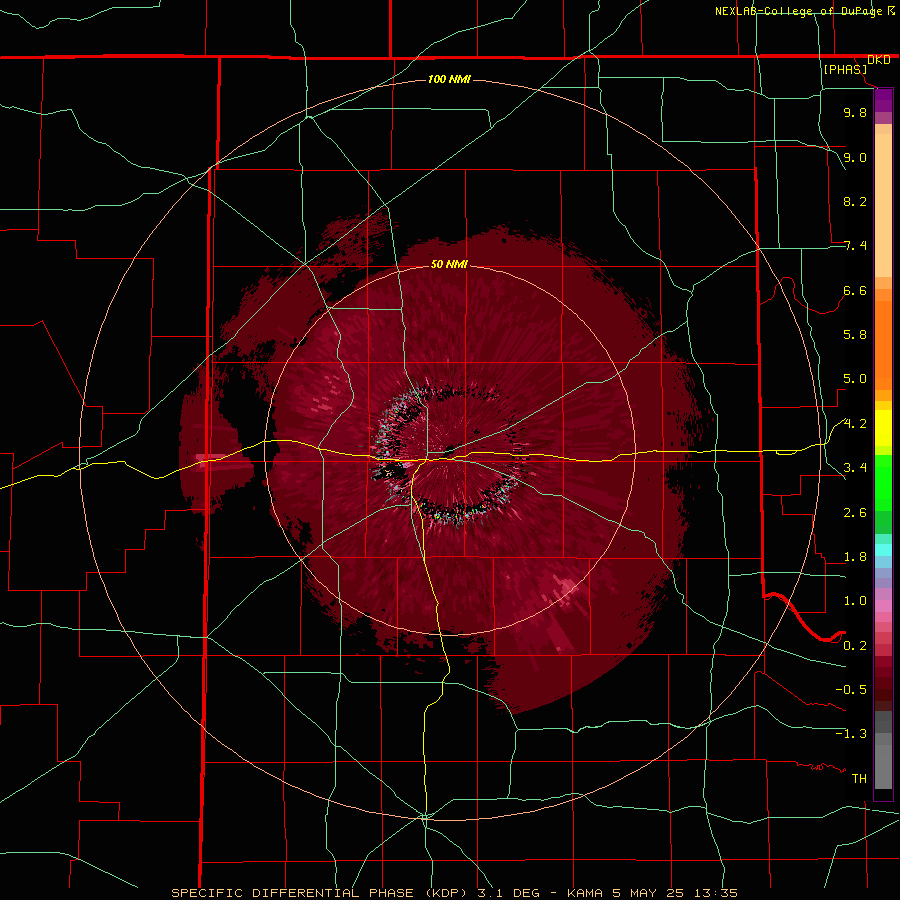The height and width of the screenshot is (900, 900).
Task: Click the 9.8 value on color scale
Action: (x=855, y=112)
